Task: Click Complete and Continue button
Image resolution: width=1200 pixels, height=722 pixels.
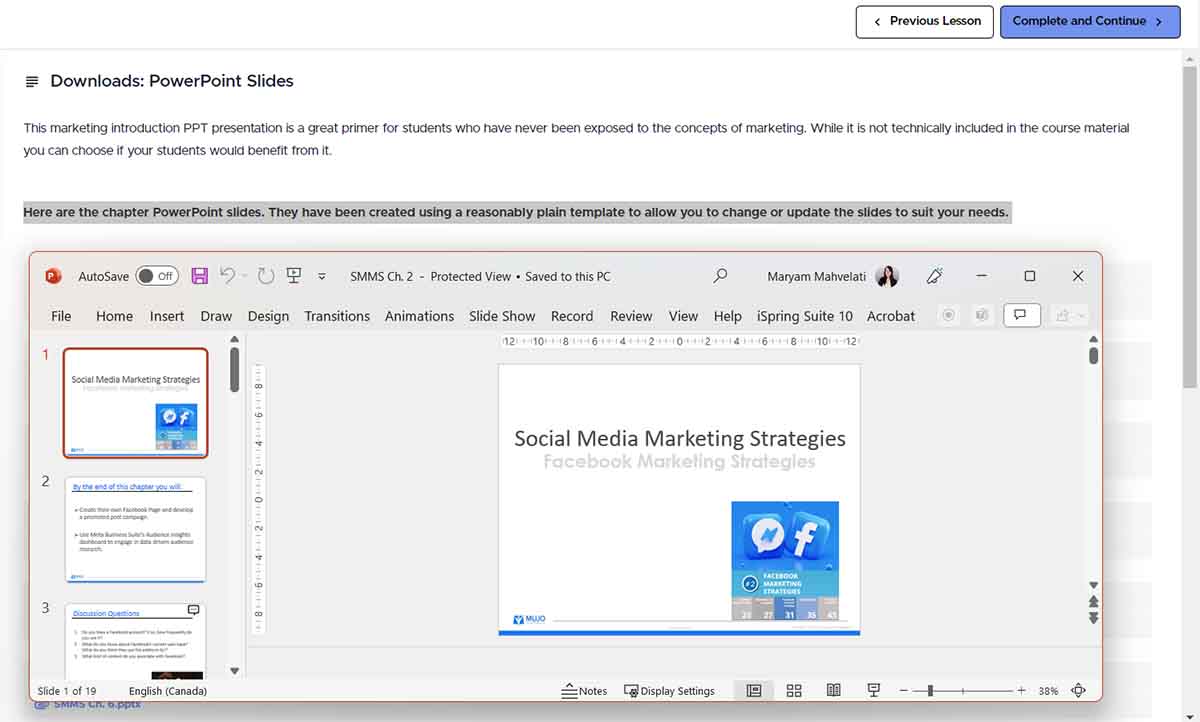Action: point(1088,21)
